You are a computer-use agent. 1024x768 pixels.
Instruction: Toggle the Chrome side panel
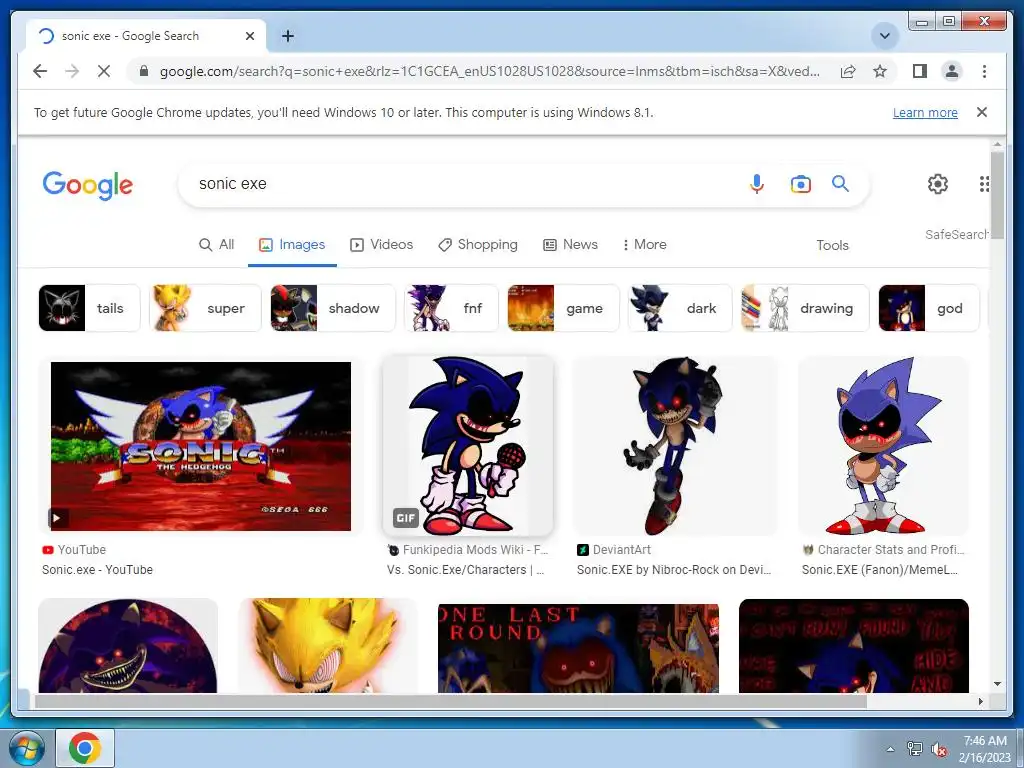pyautogui.click(x=920, y=71)
